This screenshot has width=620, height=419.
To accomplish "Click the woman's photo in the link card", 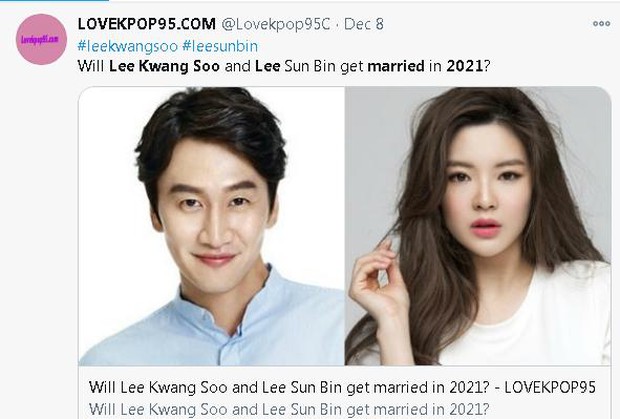I will coord(478,226).
